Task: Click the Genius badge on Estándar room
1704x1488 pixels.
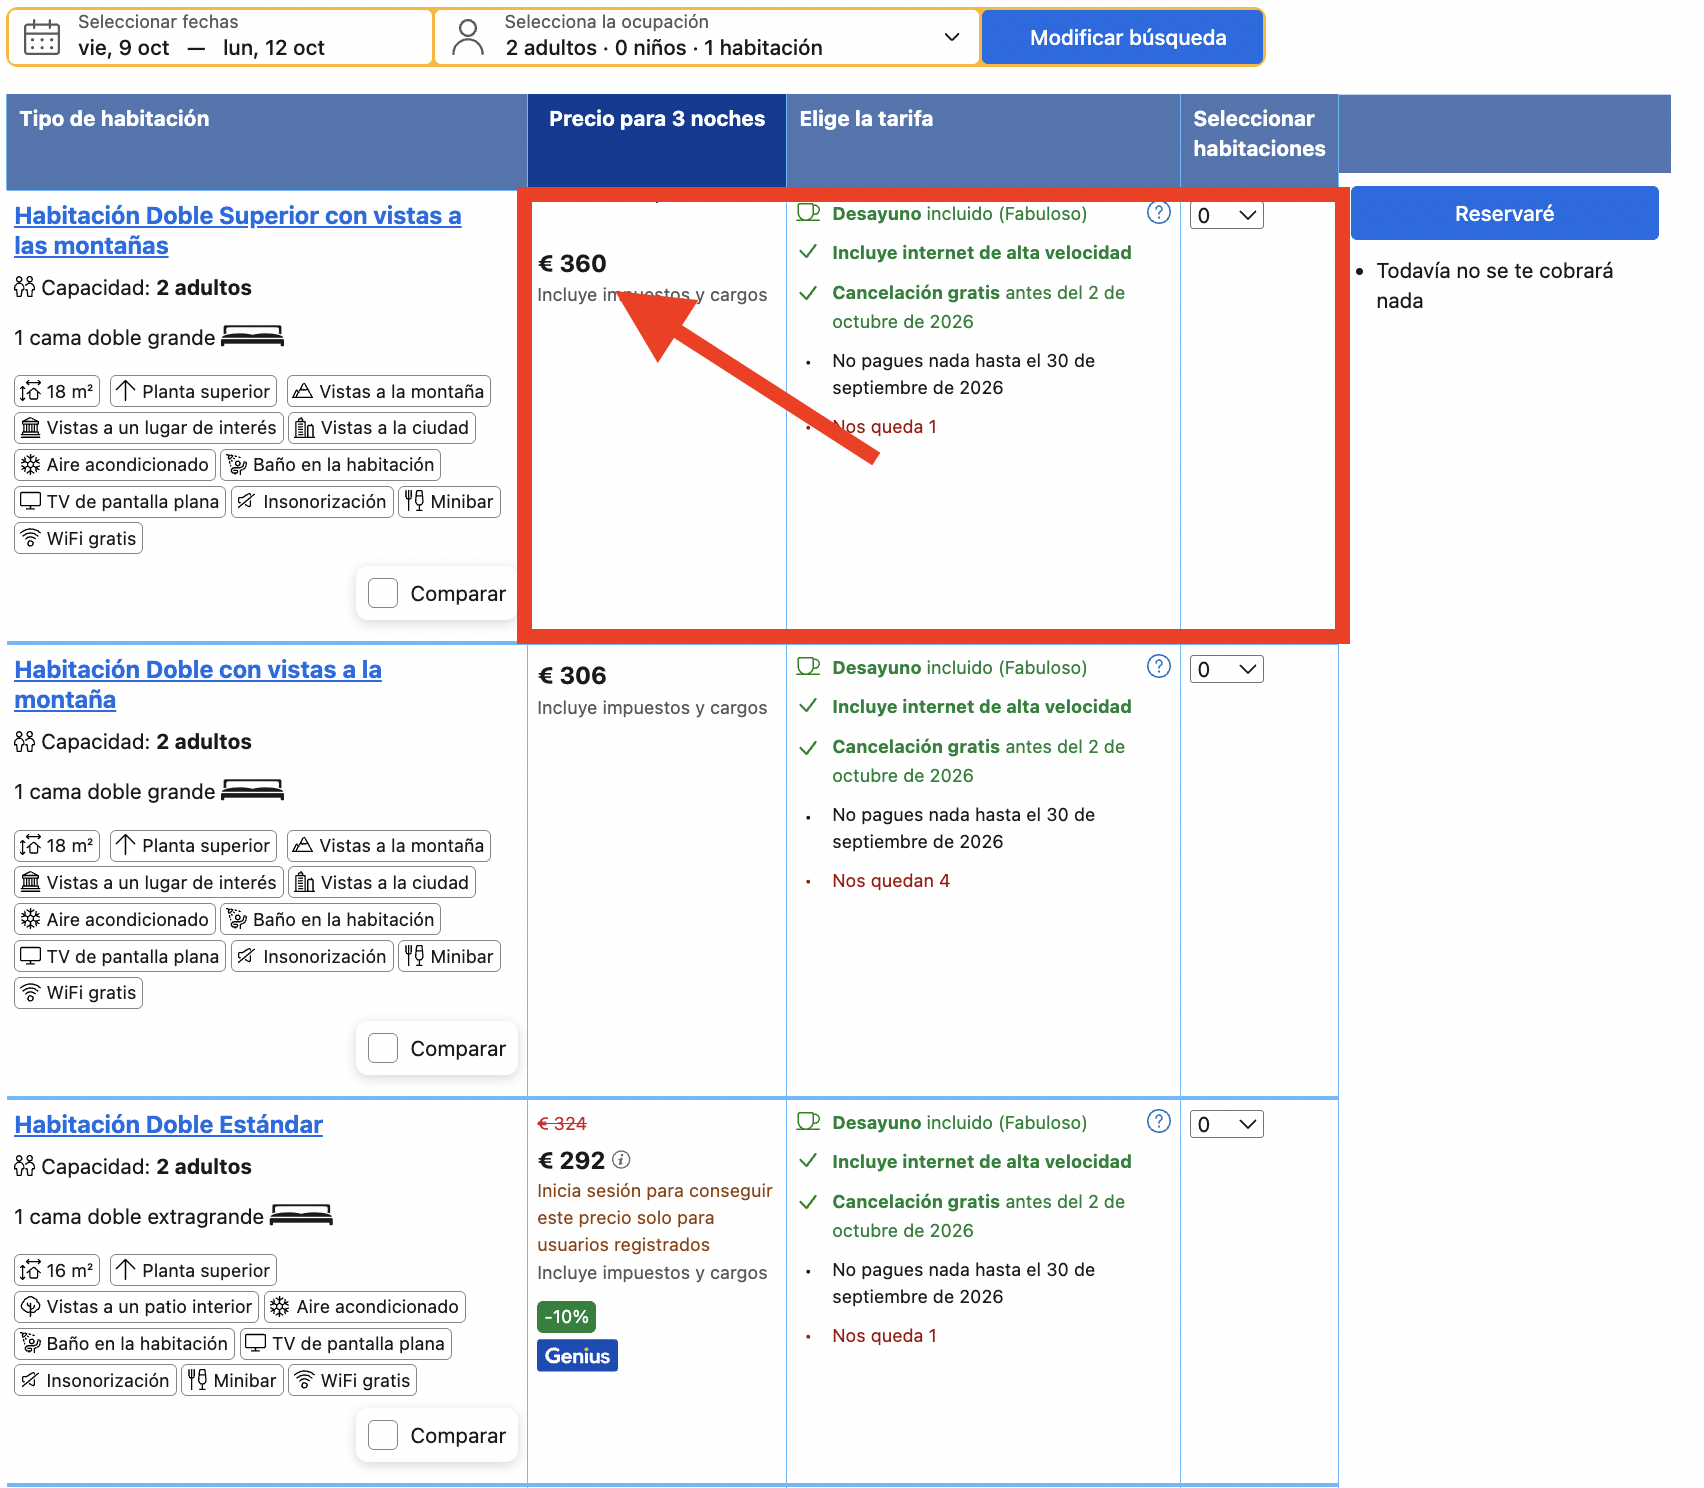Action: [x=577, y=1356]
